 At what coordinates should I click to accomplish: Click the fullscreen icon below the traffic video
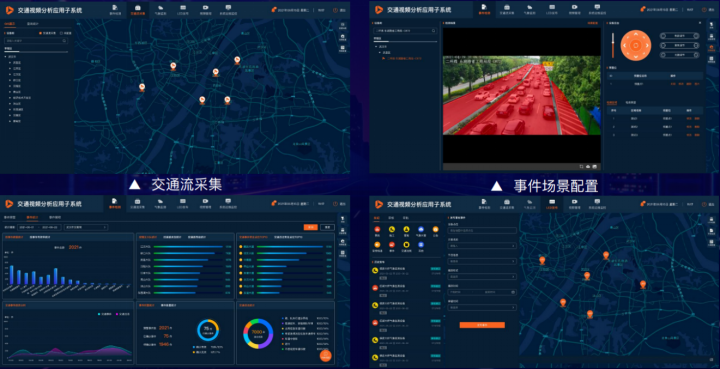point(581,166)
